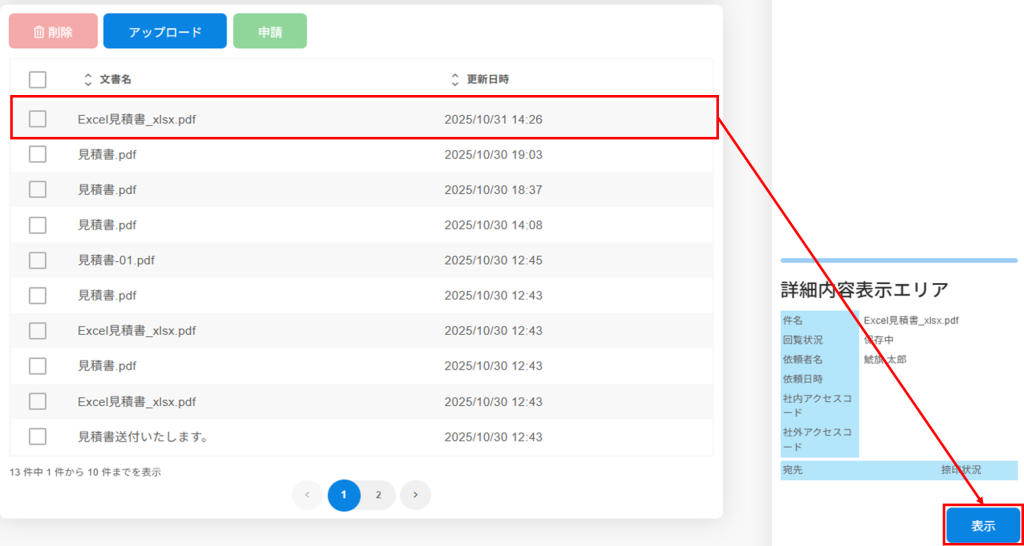
Task: Click the 申請 button
Action: [270, 32]
